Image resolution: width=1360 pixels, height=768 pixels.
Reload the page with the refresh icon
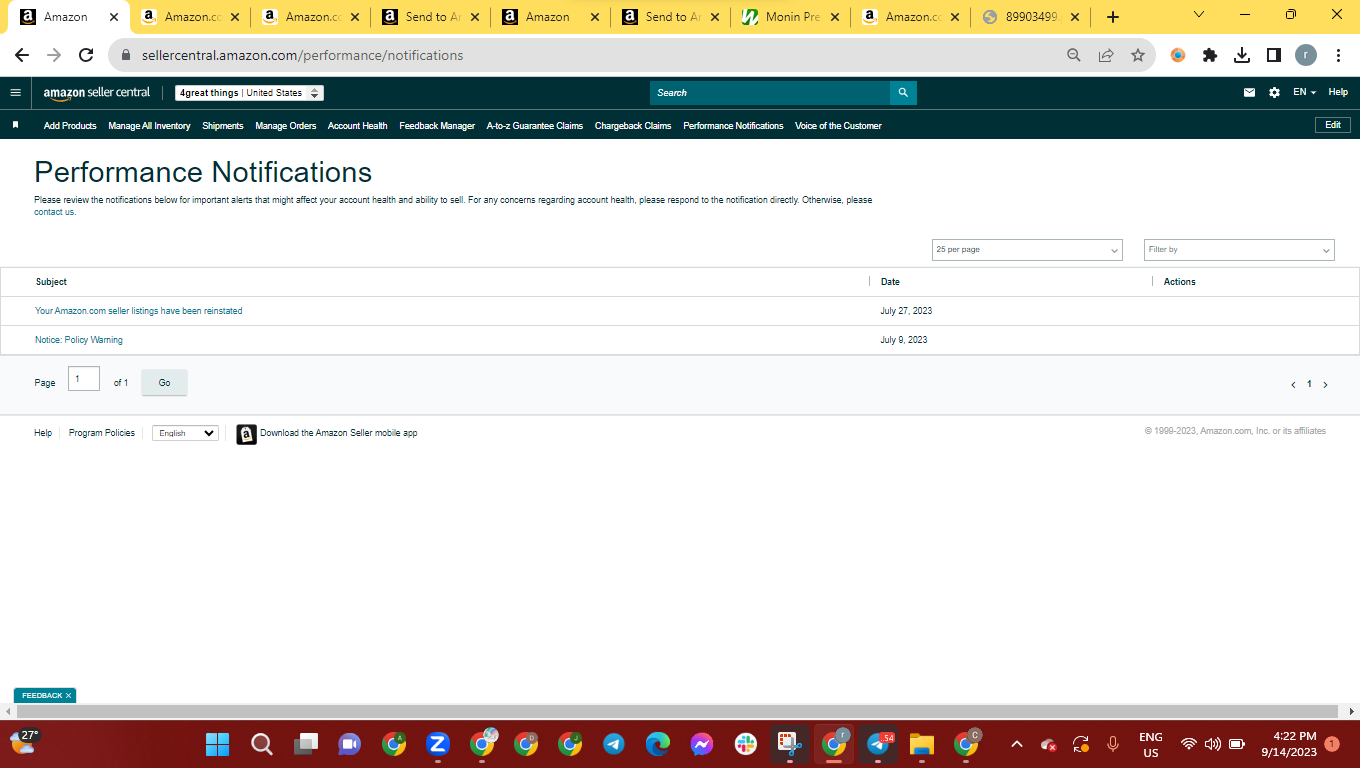[86, 55]
